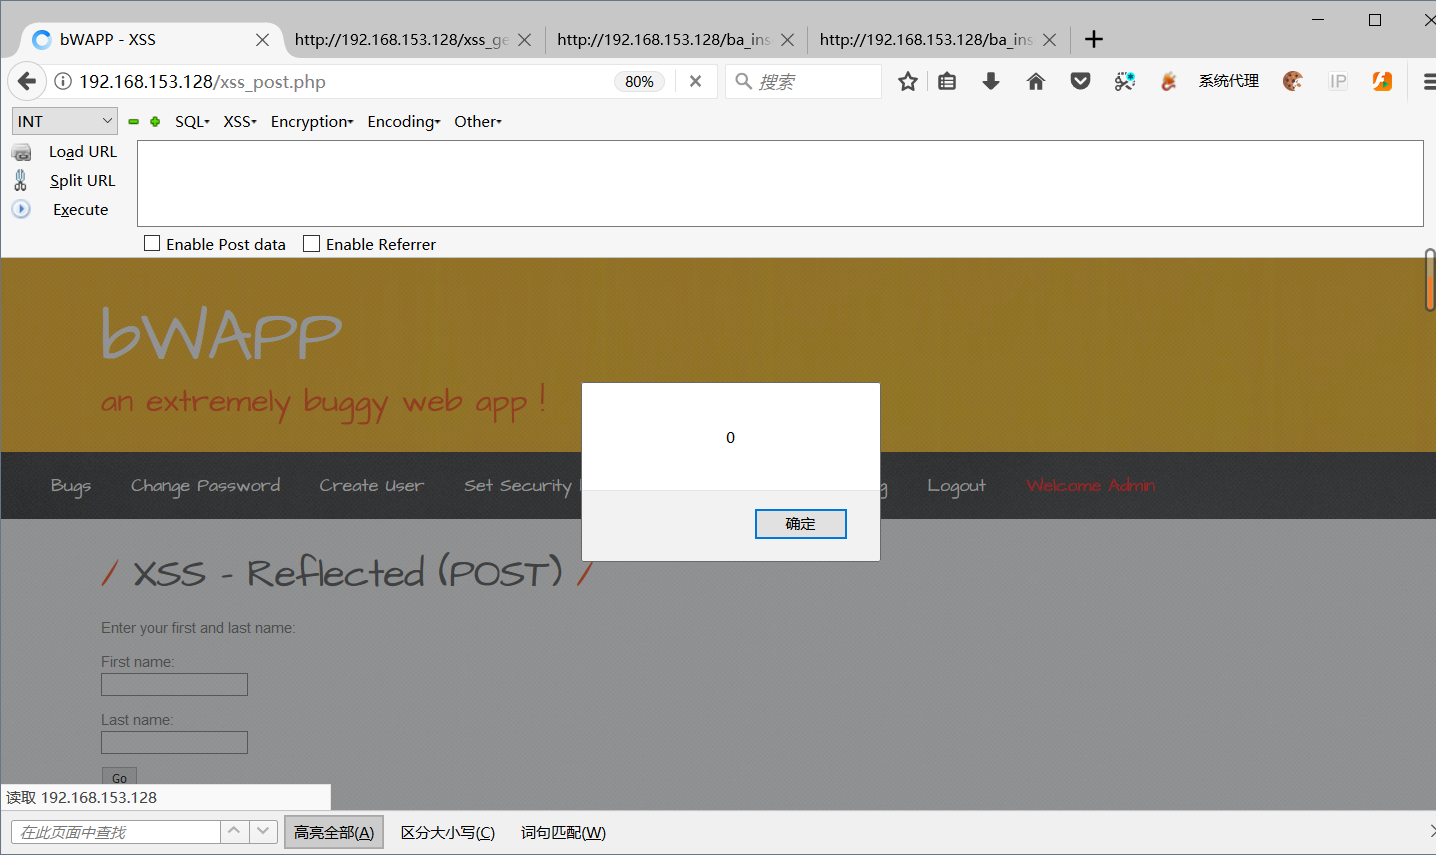Image resolution: width=1436 pixels, height=855 pixels.
Task: Click the HackBar green plus icon
Action: [155, 121]
